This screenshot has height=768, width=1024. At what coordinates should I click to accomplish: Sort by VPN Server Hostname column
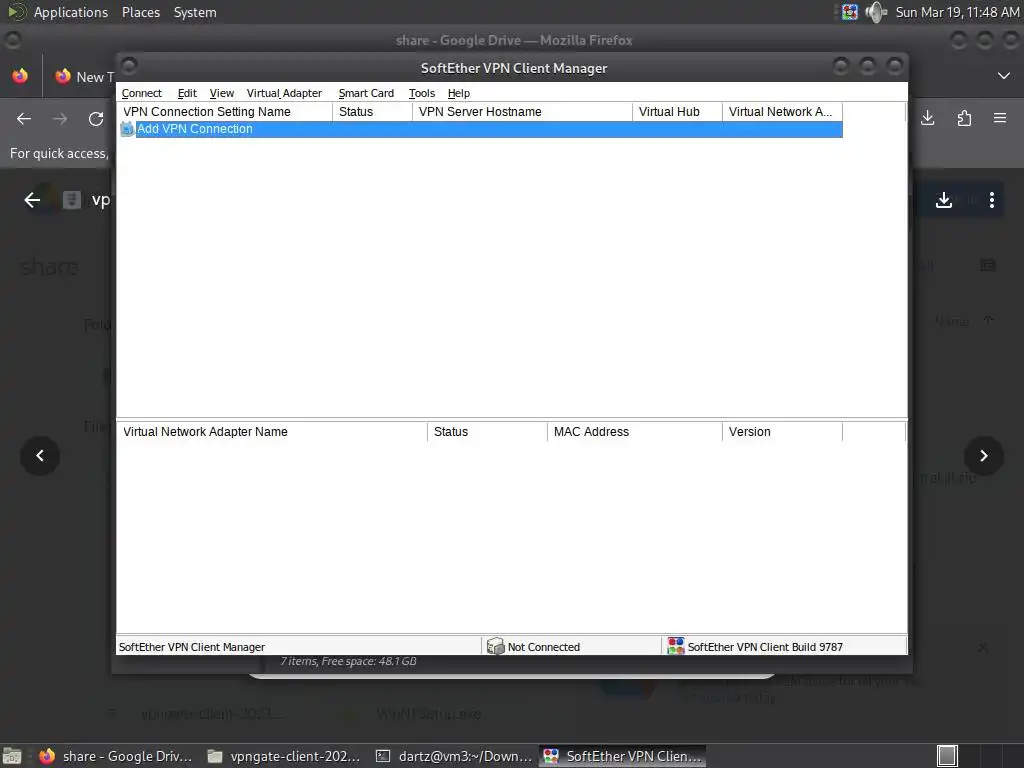[522, 112]
